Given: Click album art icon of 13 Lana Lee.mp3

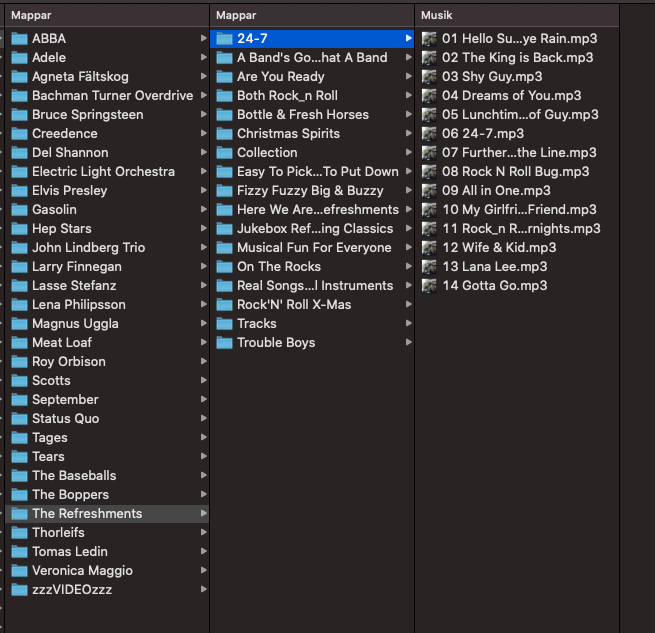Looking at the screenshot, I should 429,267.
